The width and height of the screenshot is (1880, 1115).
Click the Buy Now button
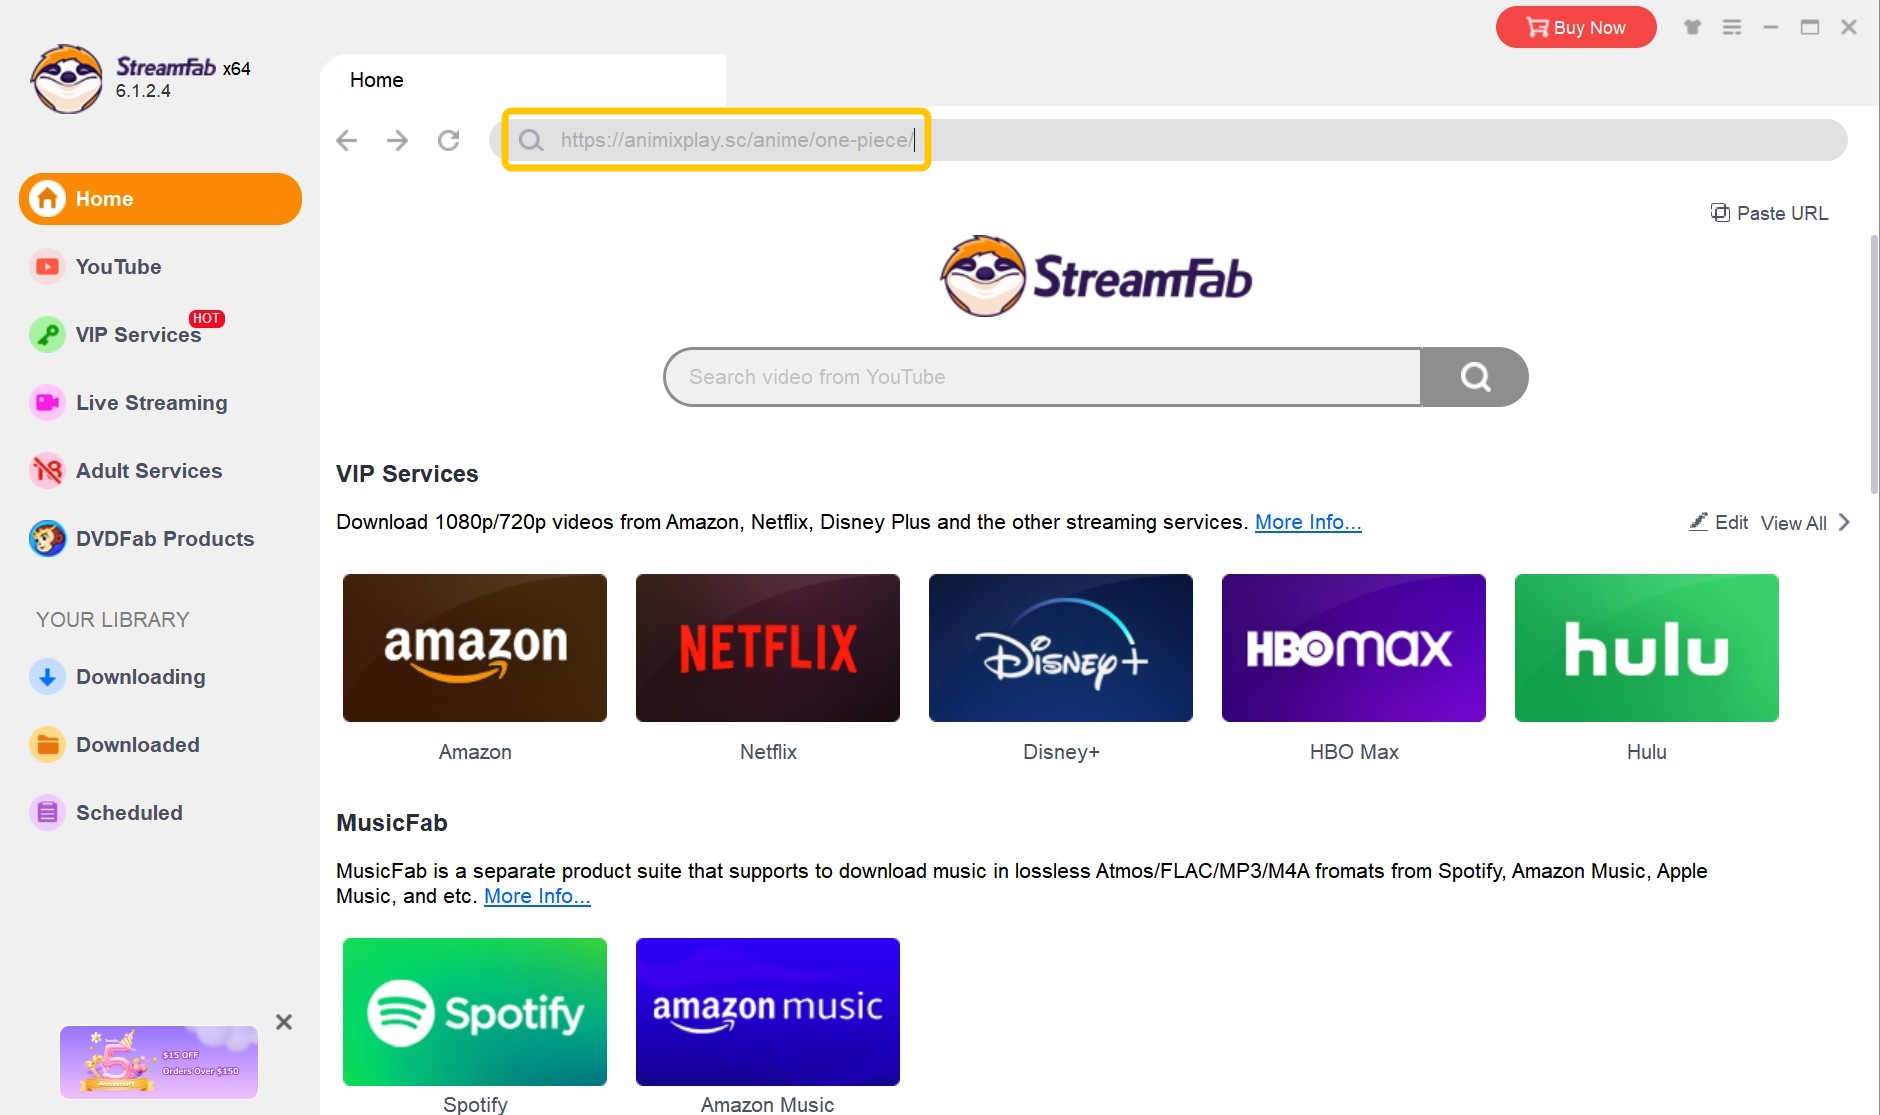coord(1576,27)
